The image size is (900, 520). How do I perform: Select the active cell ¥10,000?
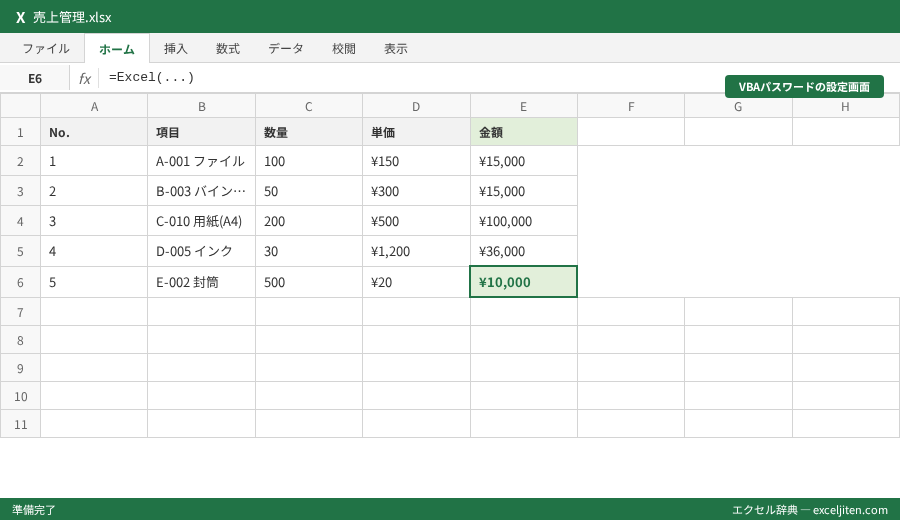pyautogui.click(x=523, y=282)
